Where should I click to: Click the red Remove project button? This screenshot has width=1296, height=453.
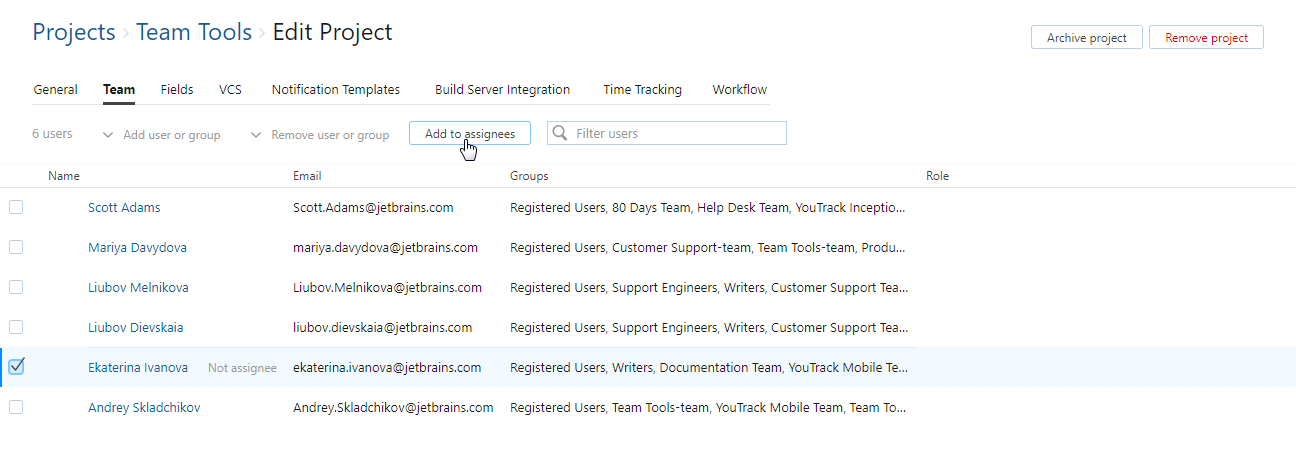[x=1206, y=38]
